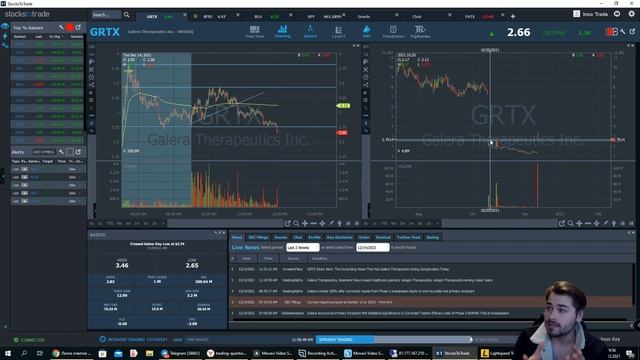Pop out the Top % Gainers panel
This screenshot has width=640, height=360.
coord(78,27)
